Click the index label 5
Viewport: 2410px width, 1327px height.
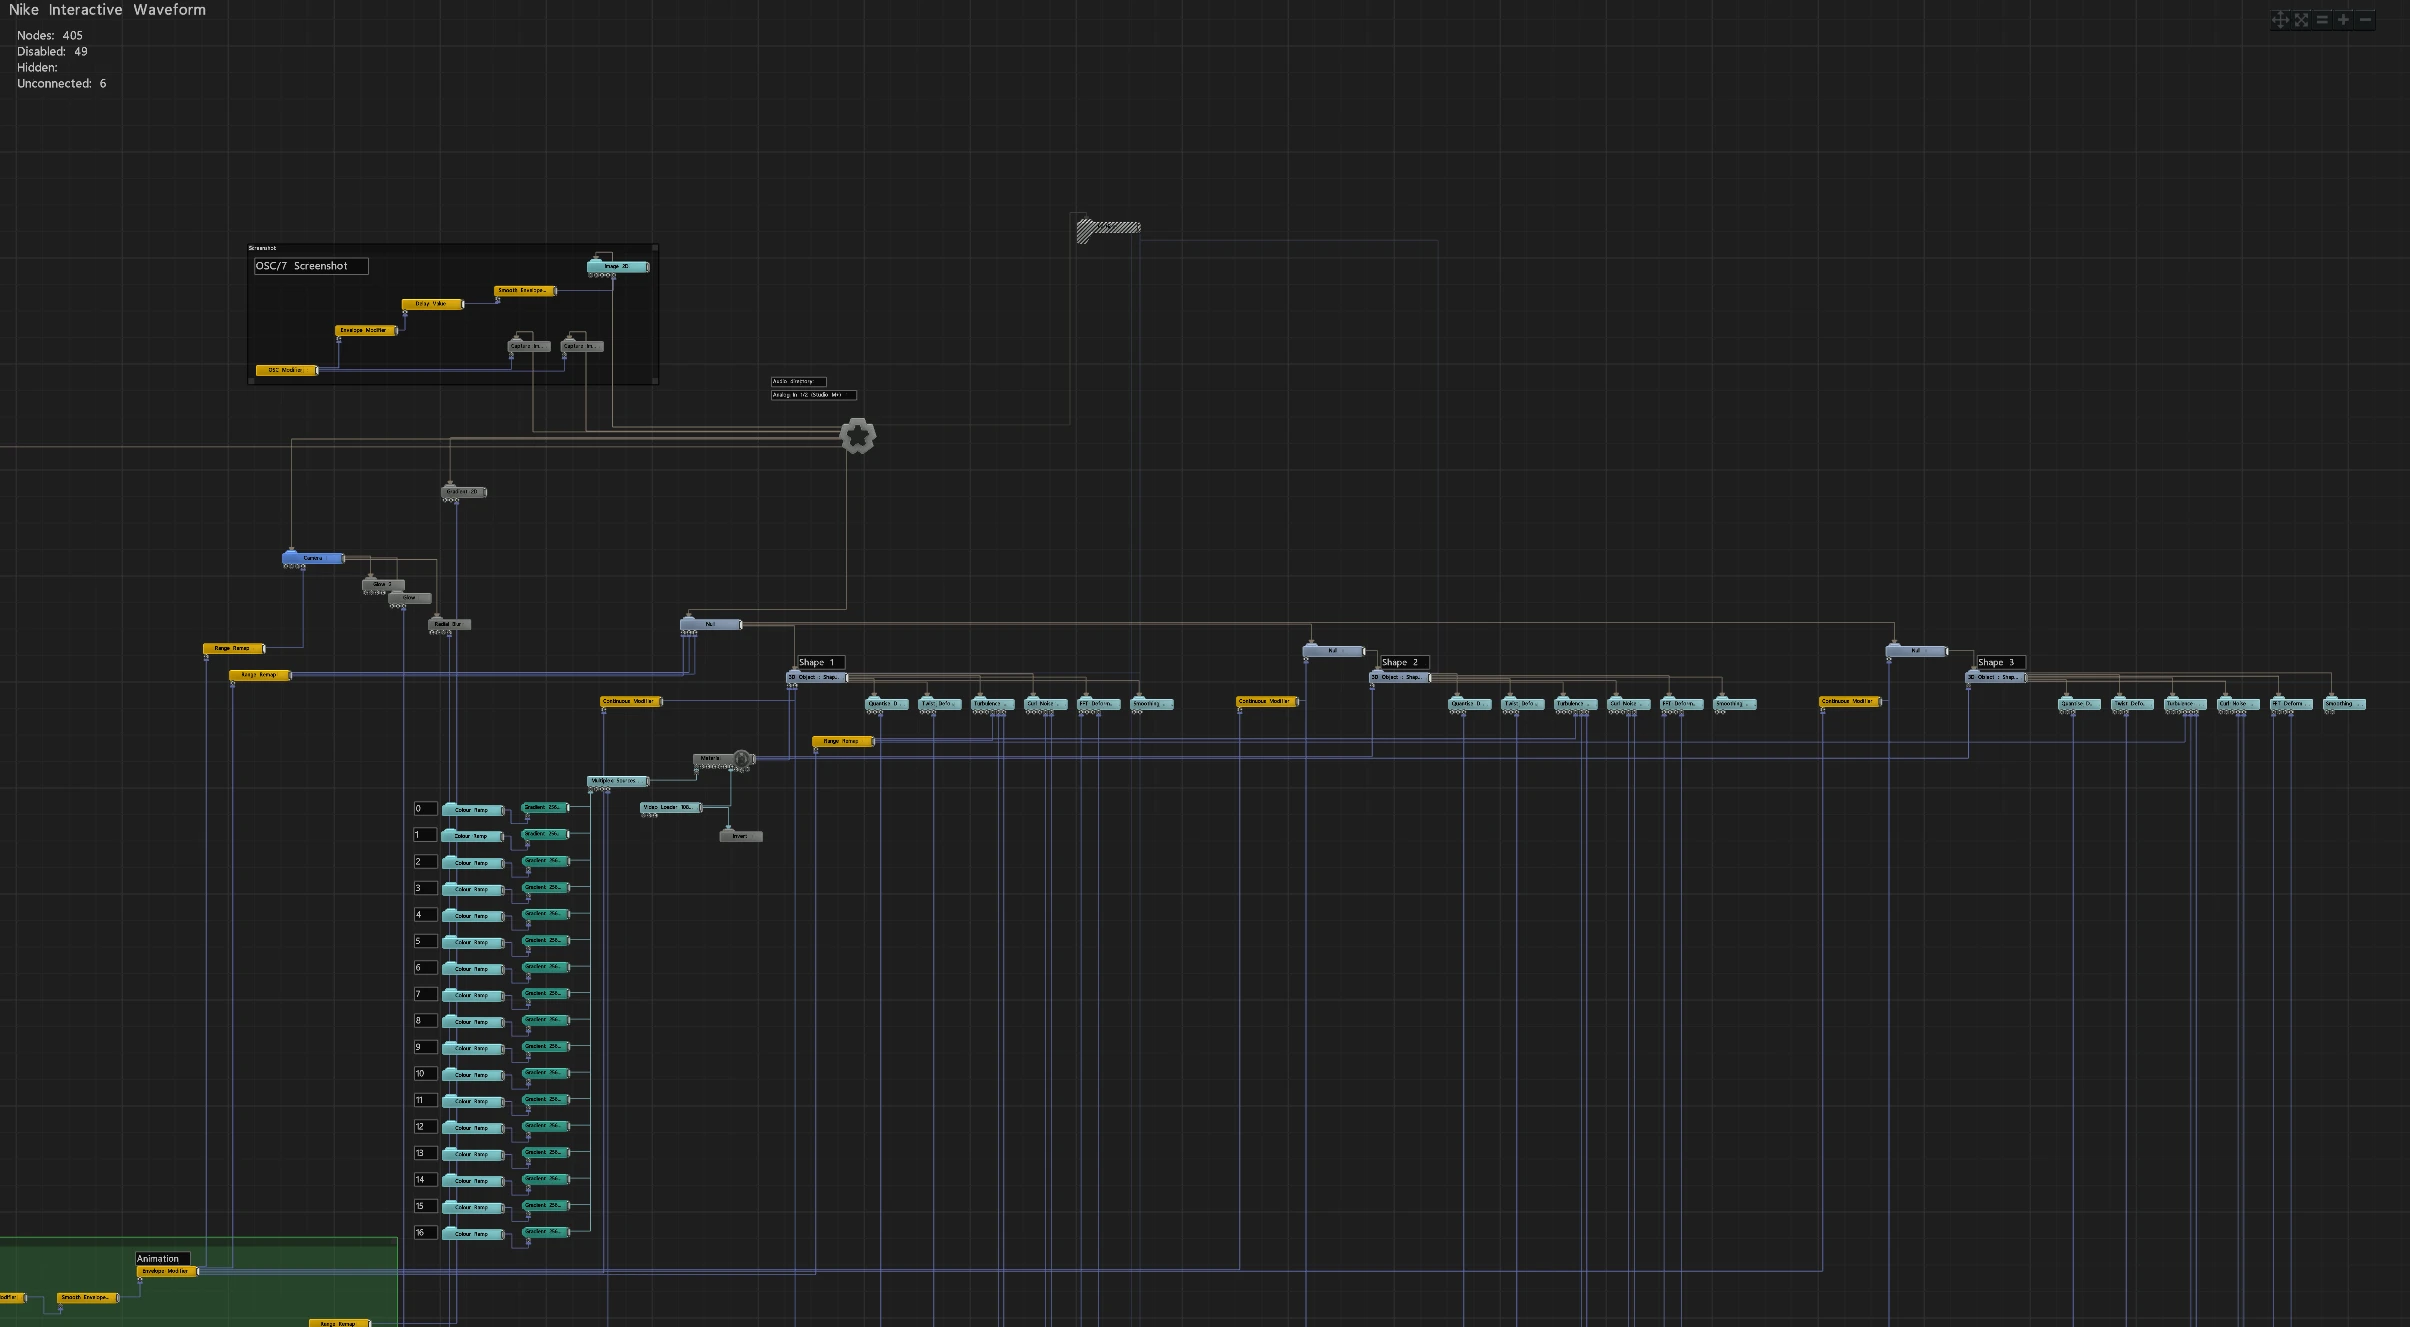click(425, 941)
